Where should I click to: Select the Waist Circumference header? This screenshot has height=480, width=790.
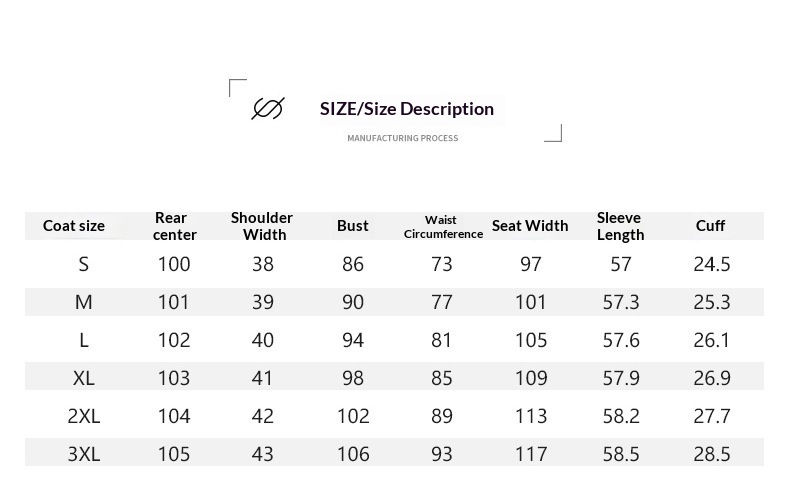pyautogui.click(x=442, y=227)
